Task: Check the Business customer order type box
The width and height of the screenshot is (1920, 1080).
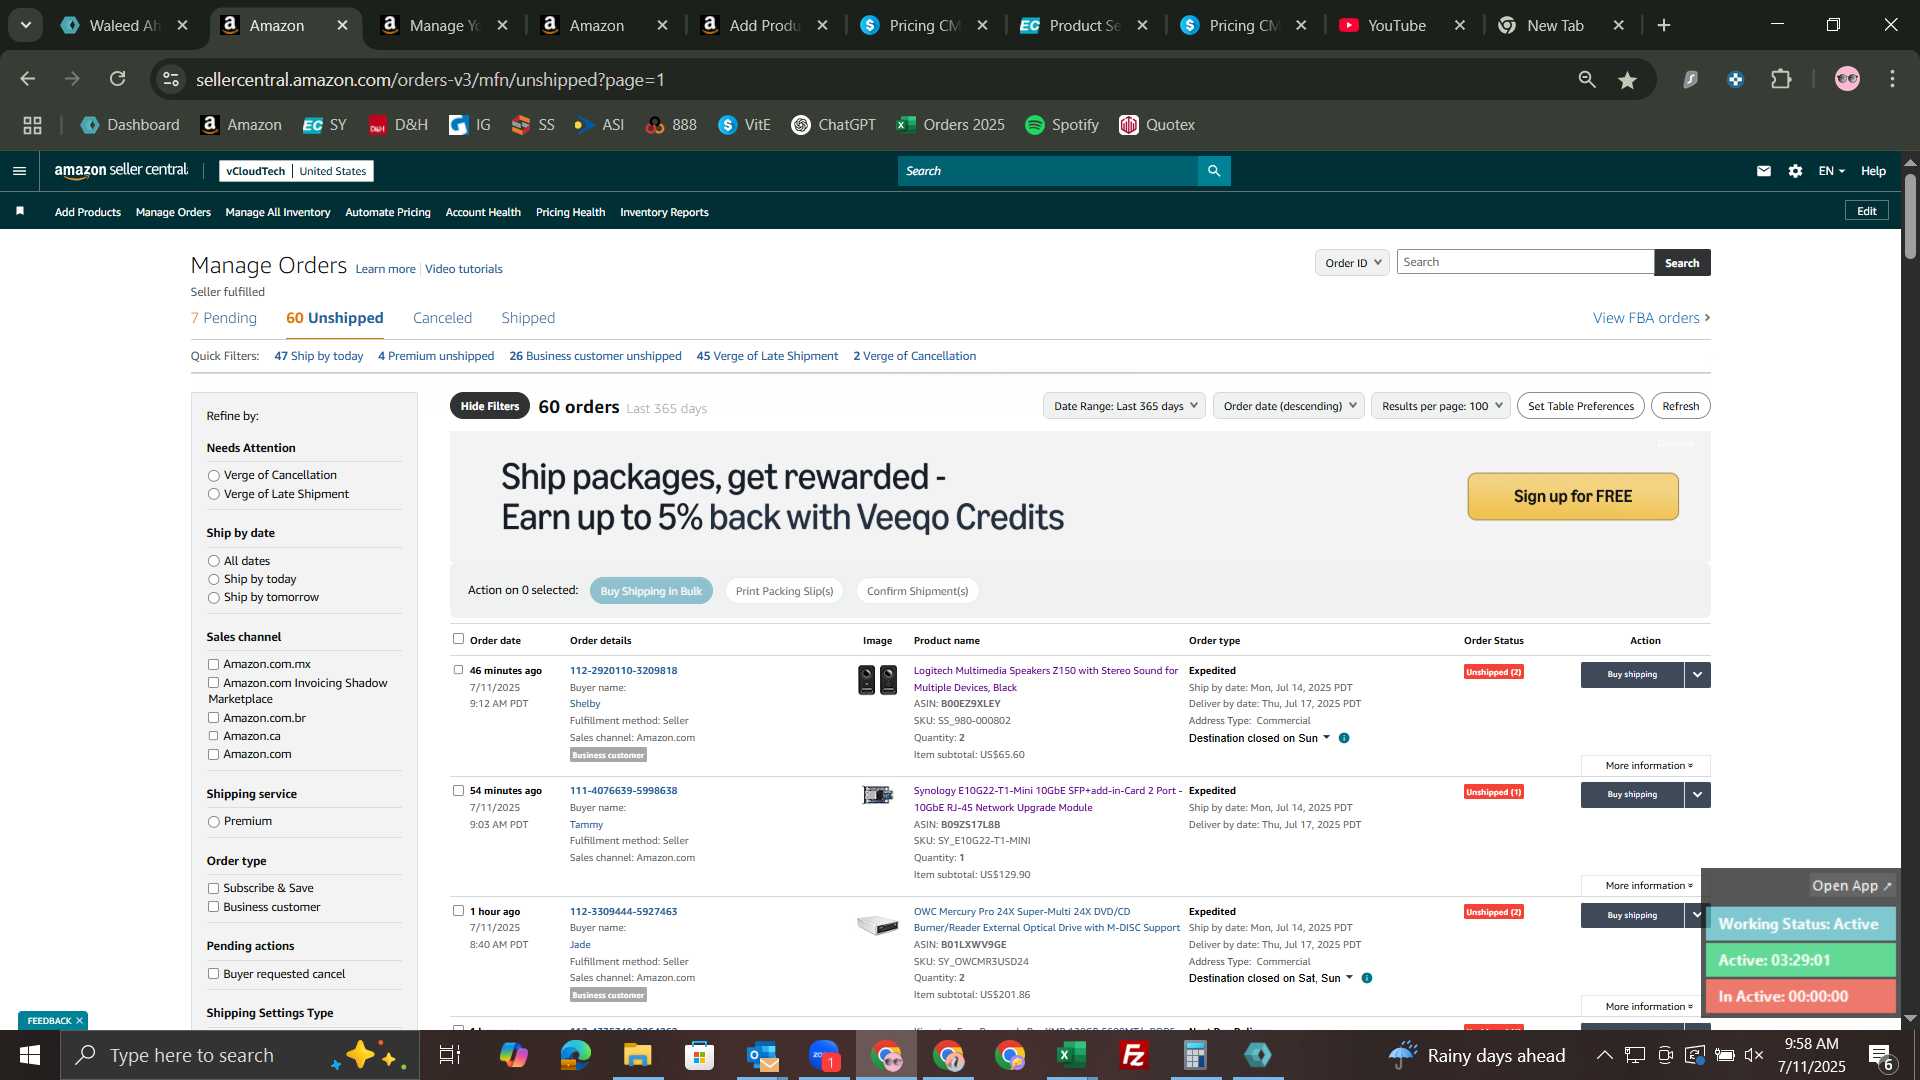Action: point(213,907)
